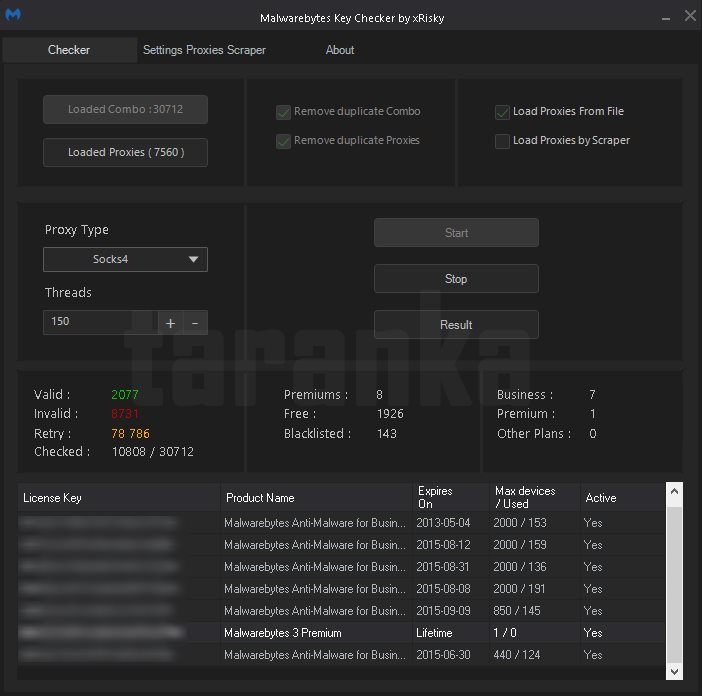The width and height of the screenshot is (702, 696).
Task: Select row expiring 2015-08-31
Action: coord(342,567)
